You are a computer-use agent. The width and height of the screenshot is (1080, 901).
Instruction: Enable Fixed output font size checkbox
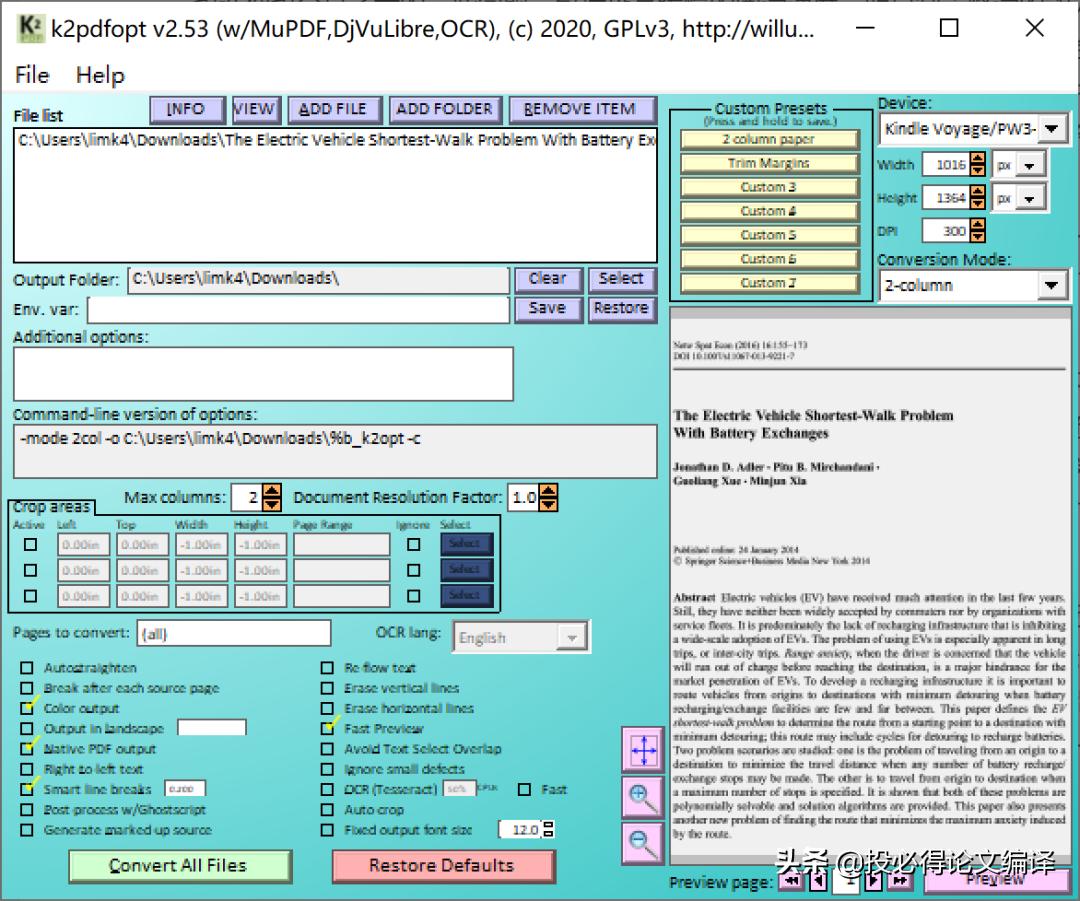(x=327, y=830)
